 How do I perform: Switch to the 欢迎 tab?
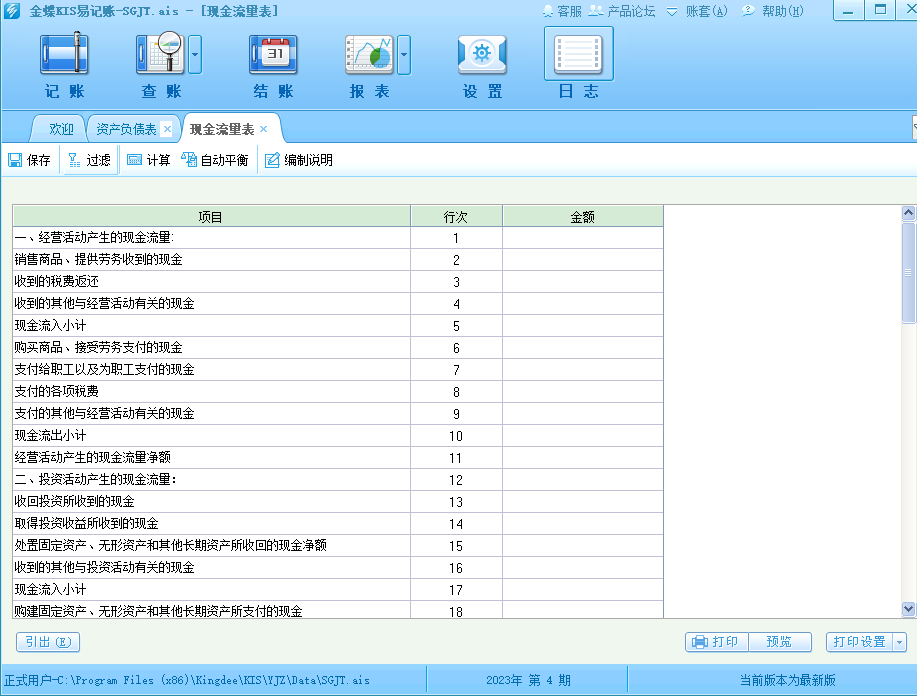pyautogui.click(x=61, y=129)
